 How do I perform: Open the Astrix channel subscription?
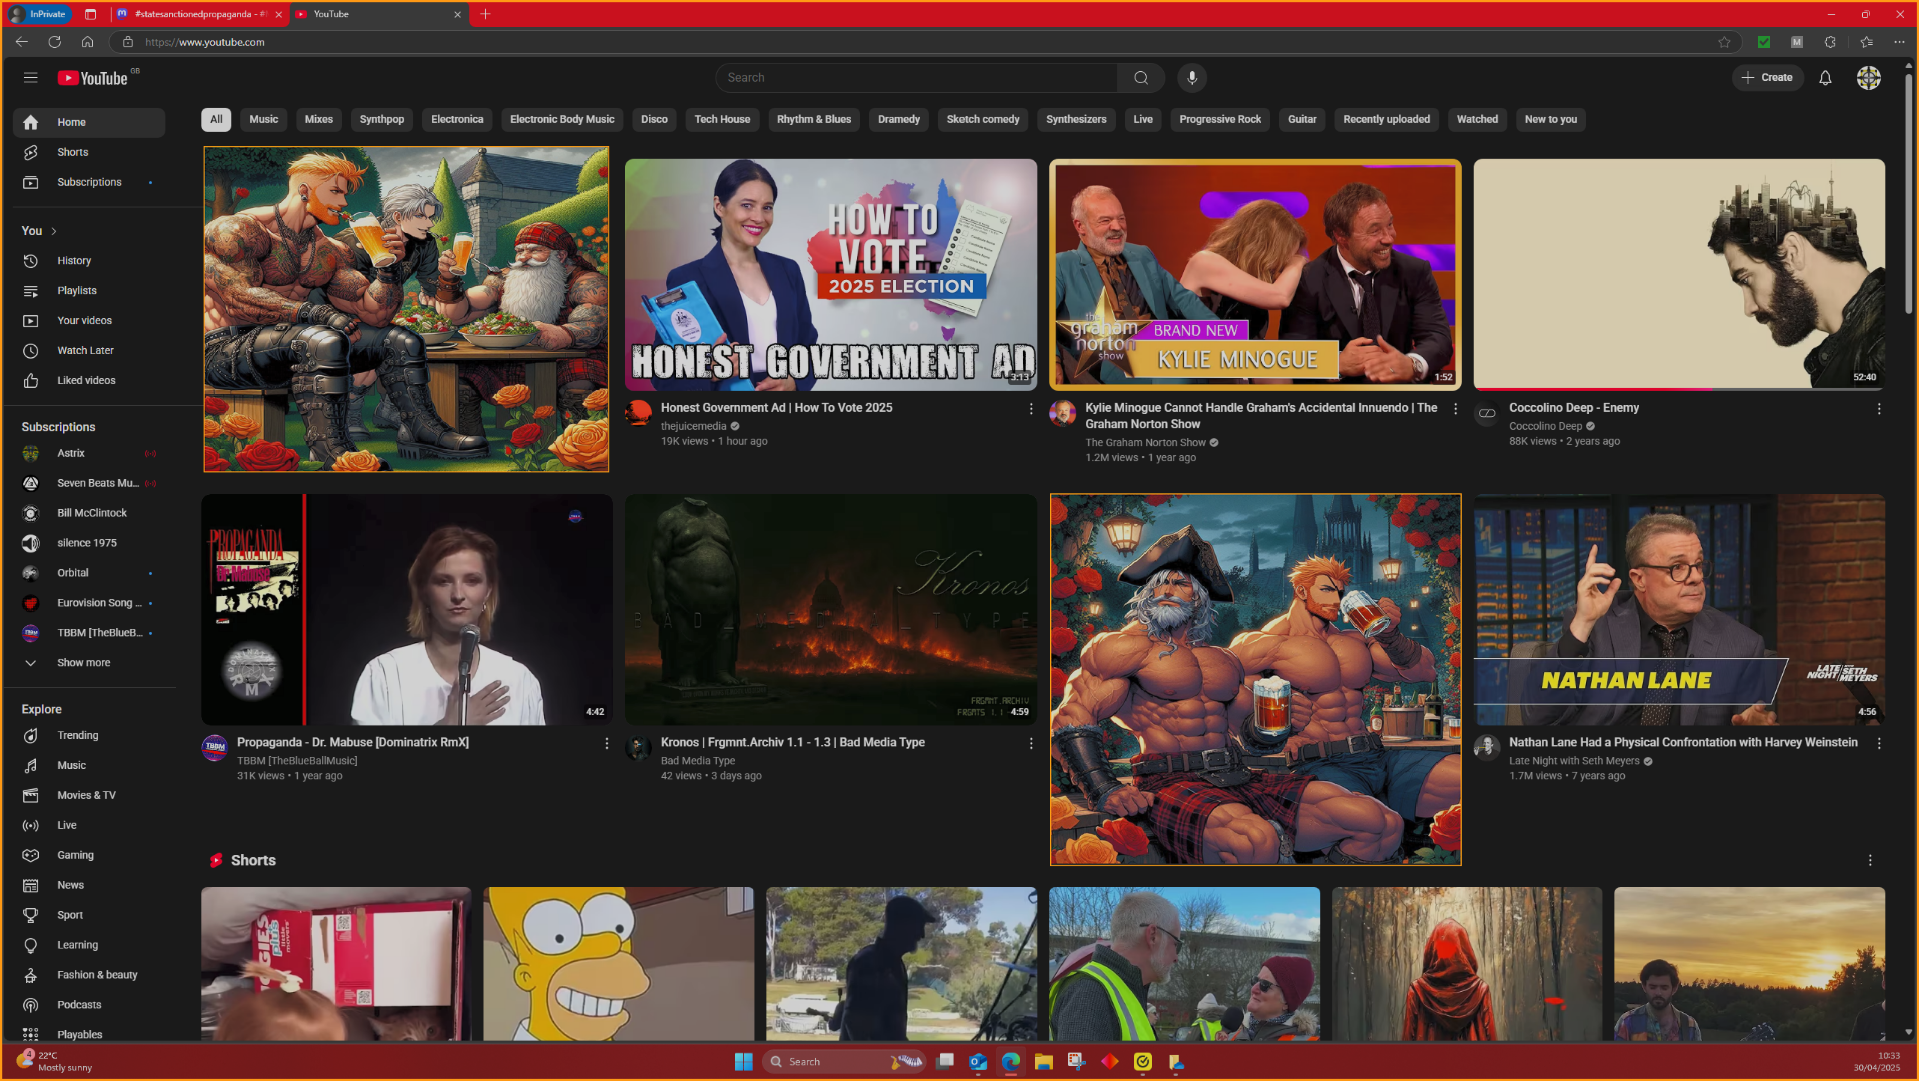[x=90, y=453]
